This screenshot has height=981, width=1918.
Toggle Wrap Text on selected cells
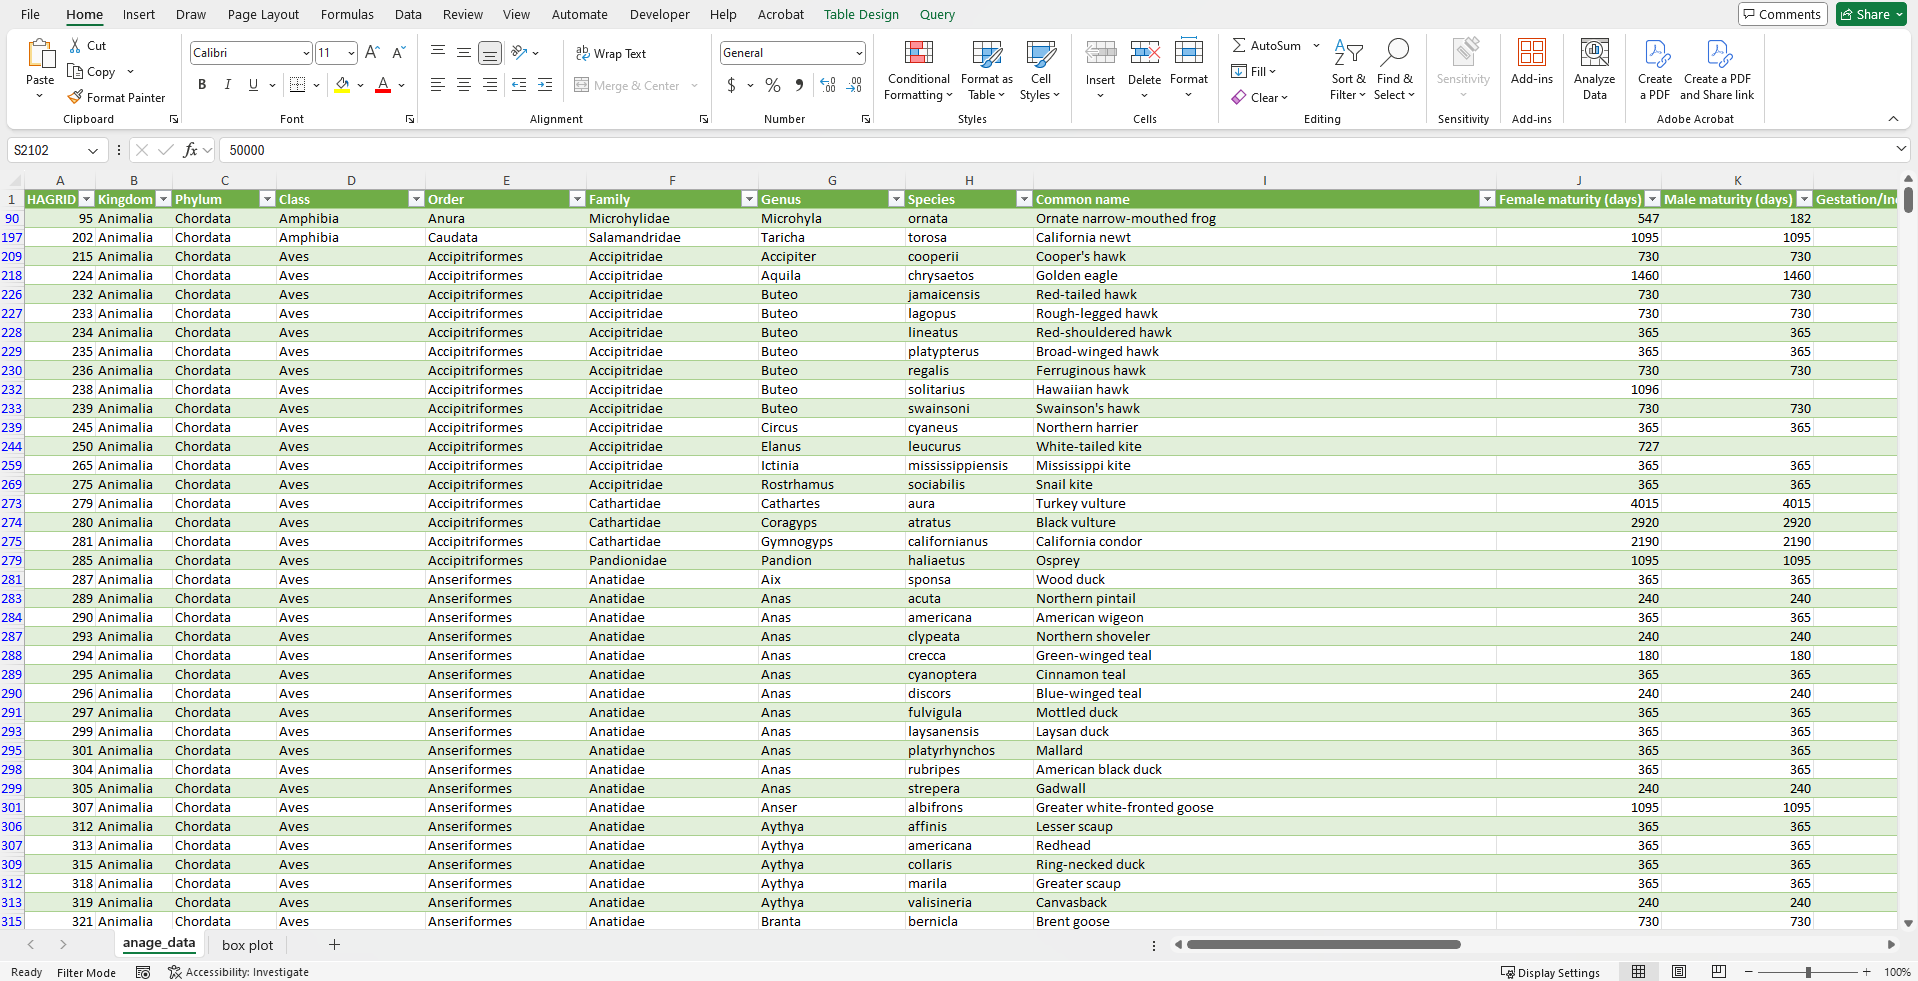[x=611, y=54]
